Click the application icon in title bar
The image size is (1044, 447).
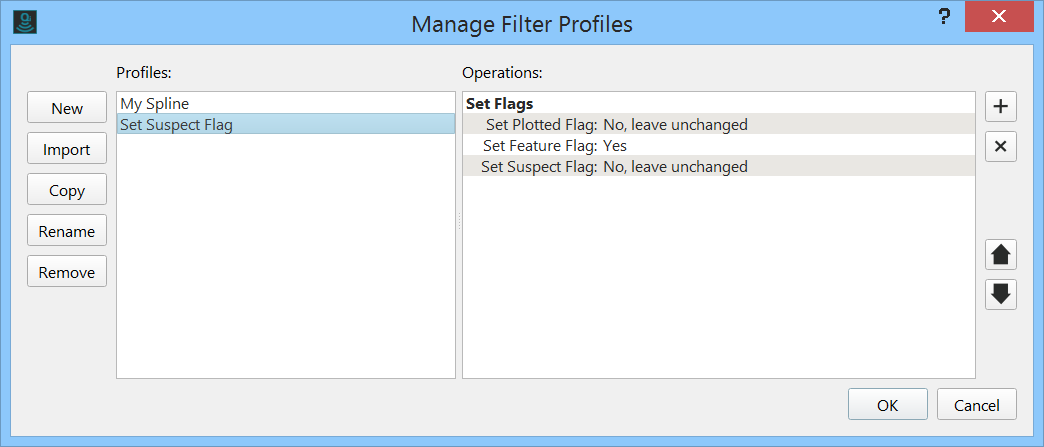pyautogui.click(x=25, y=22)
